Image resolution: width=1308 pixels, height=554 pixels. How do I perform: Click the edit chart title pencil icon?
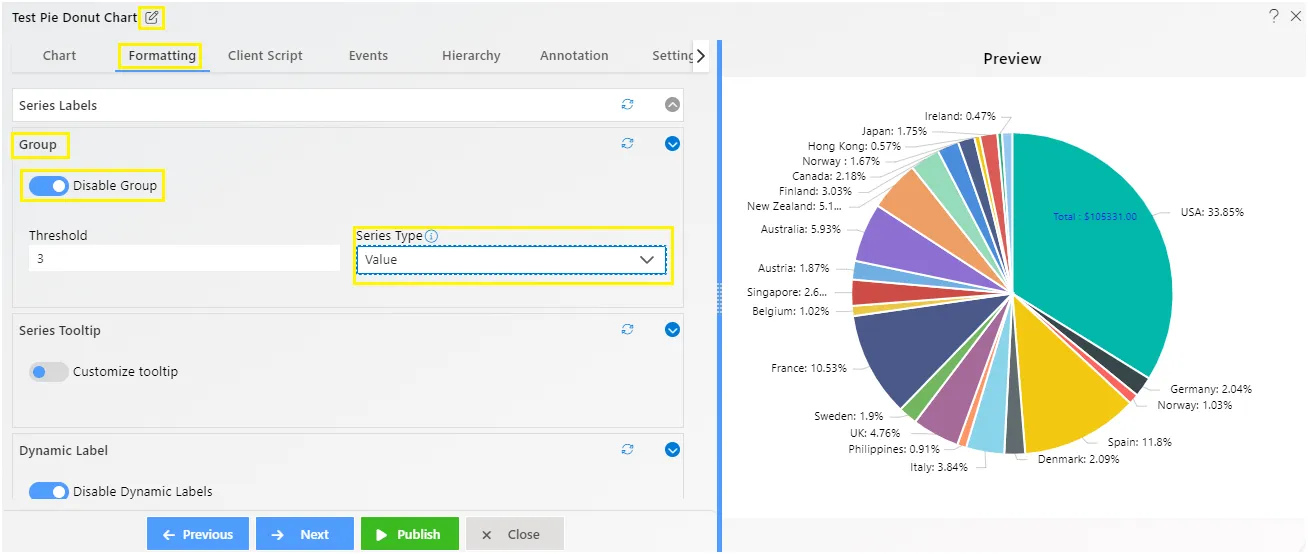151,17
